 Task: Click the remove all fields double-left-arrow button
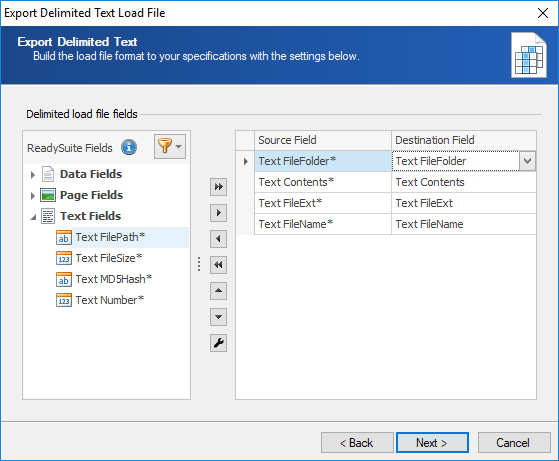click(x=218, y=265)
